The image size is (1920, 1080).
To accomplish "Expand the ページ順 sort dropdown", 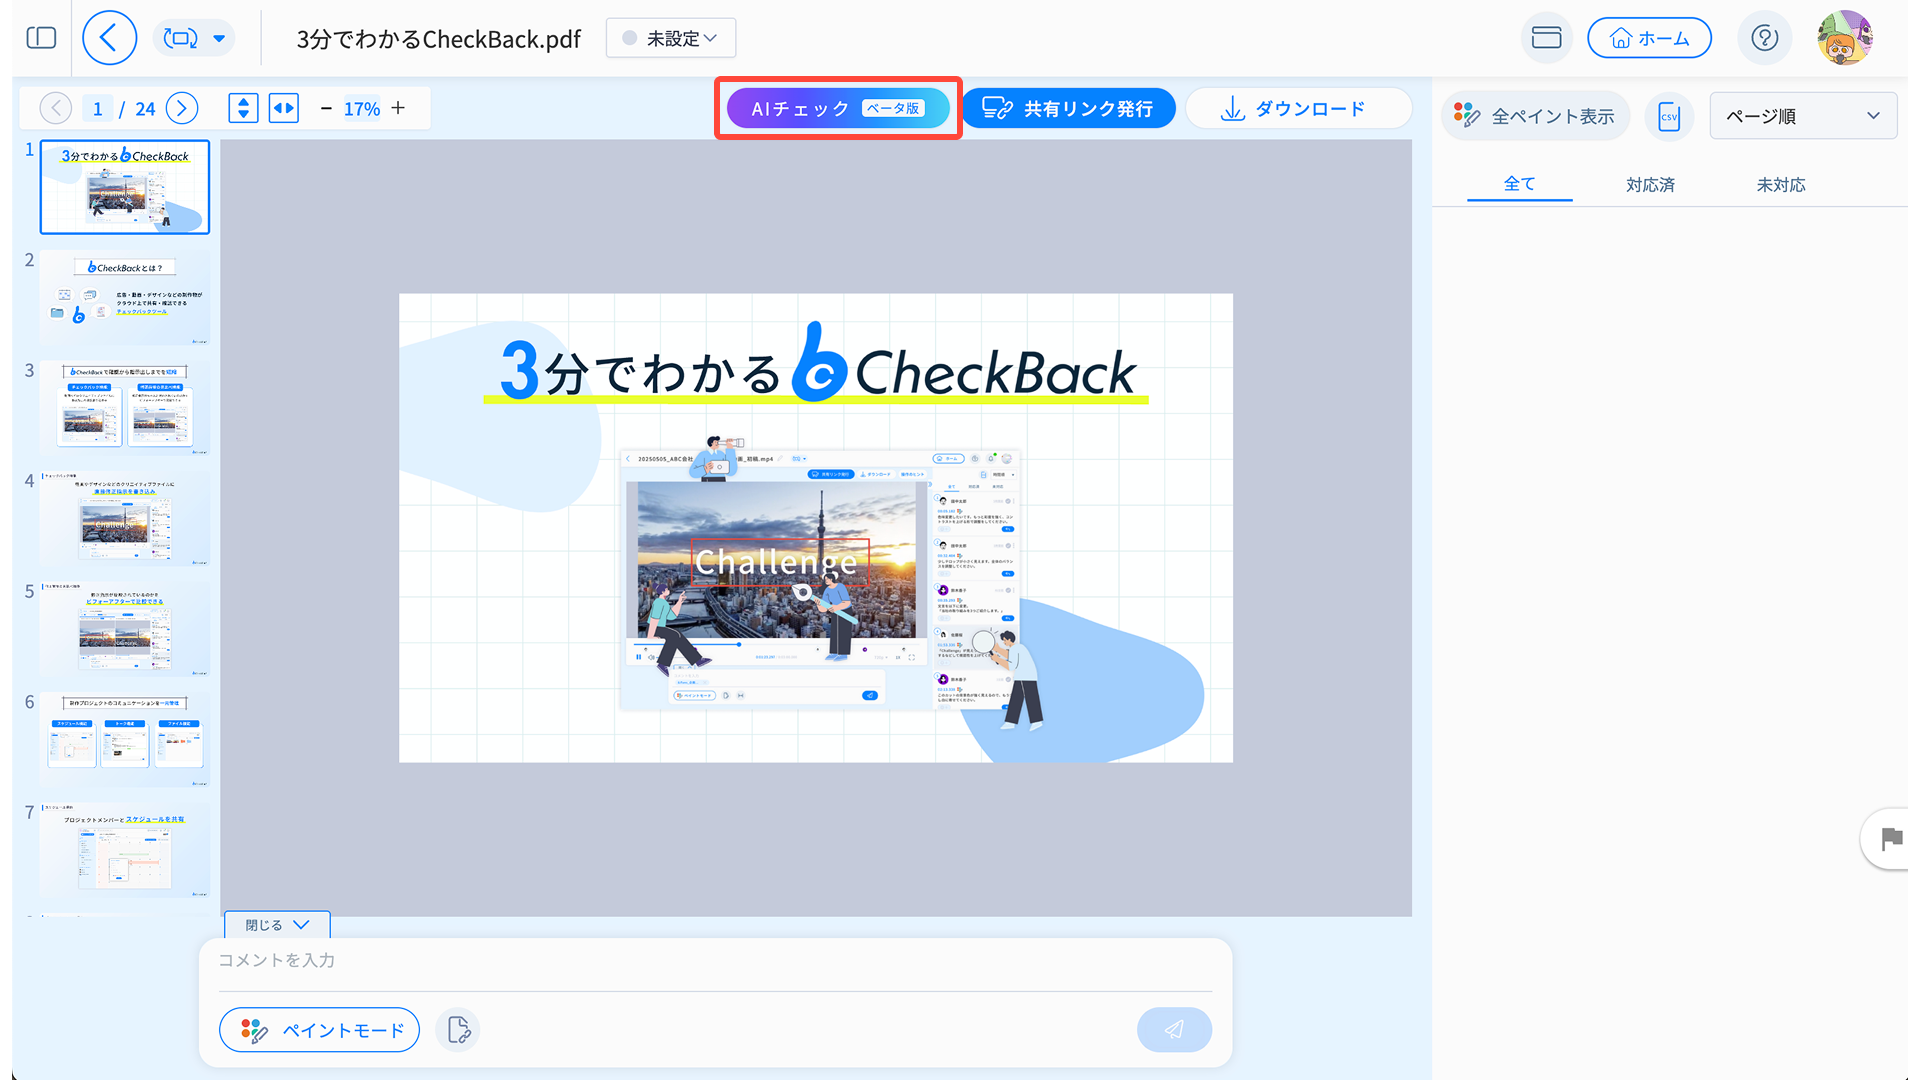I will (x=1802, y=116).
